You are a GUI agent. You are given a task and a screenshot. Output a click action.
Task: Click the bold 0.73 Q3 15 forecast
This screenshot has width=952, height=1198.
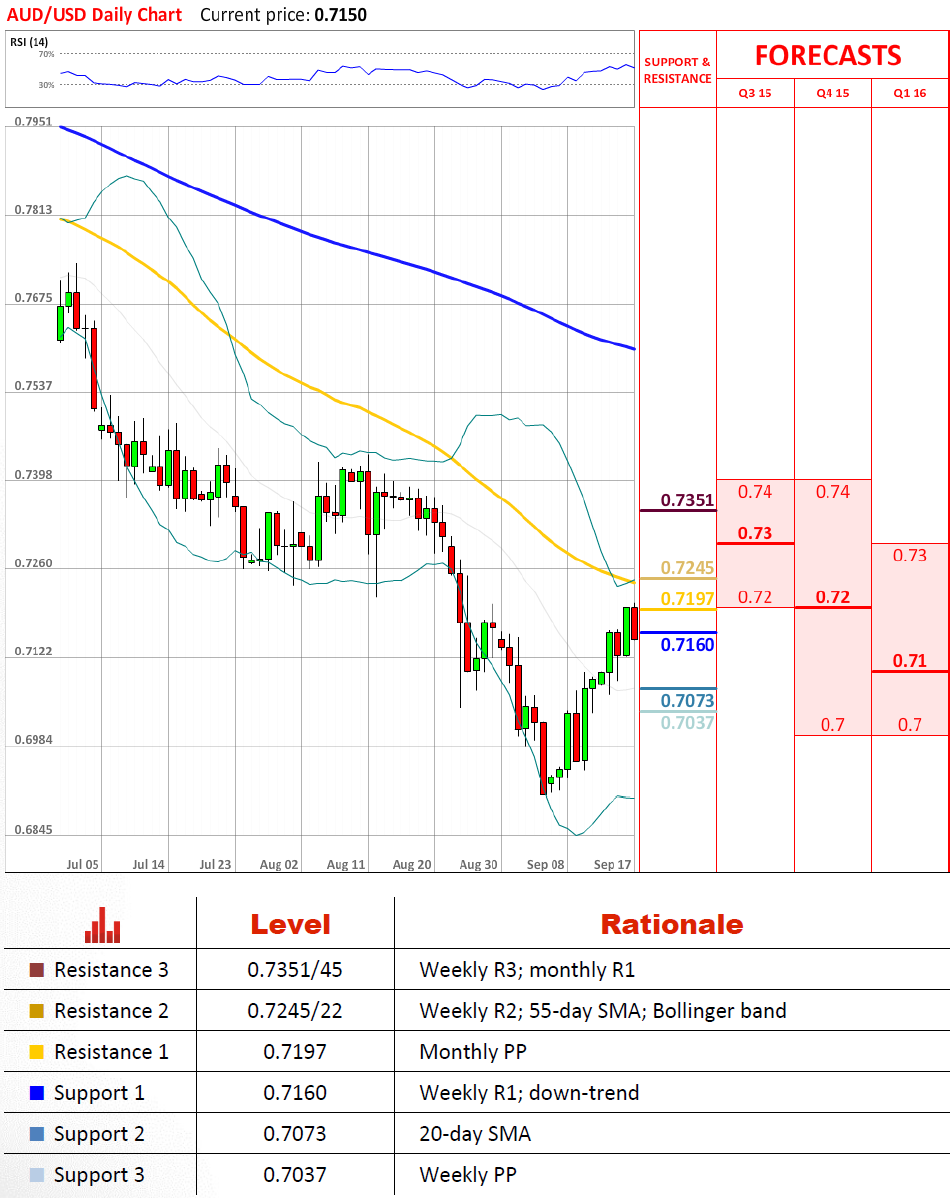coord(755,533)
